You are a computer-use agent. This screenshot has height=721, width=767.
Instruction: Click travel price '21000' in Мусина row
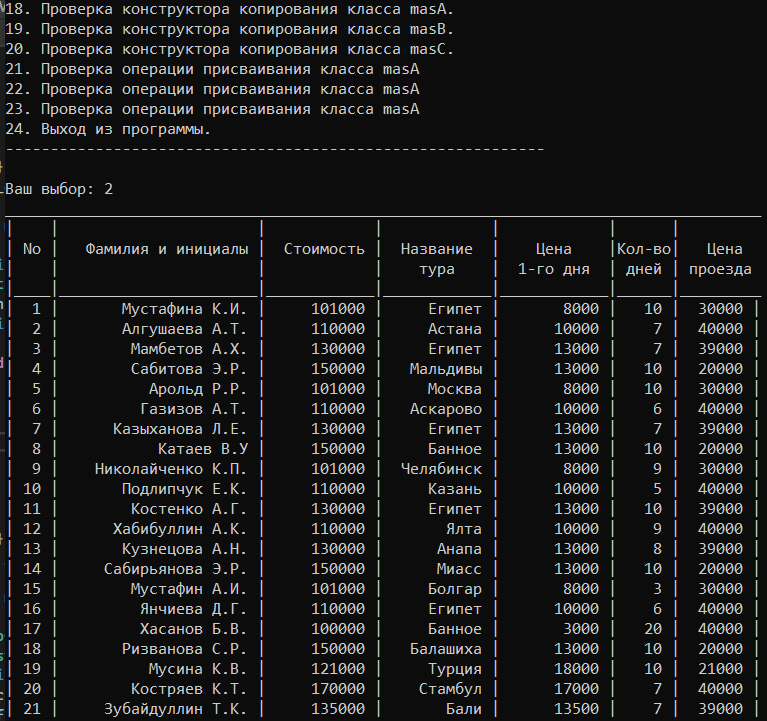pos(721,670)
